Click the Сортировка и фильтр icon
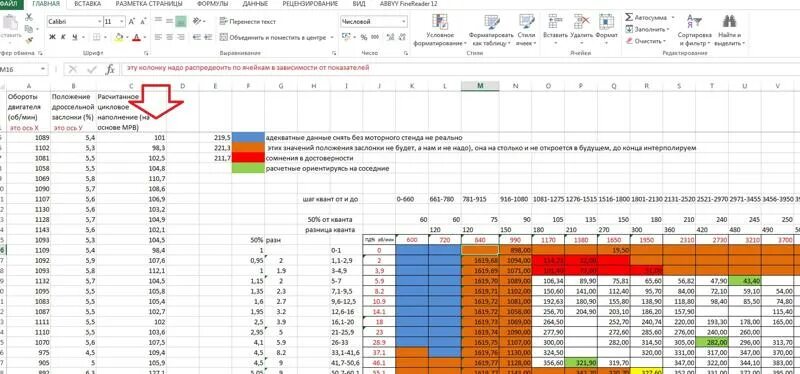 point(694,21)
